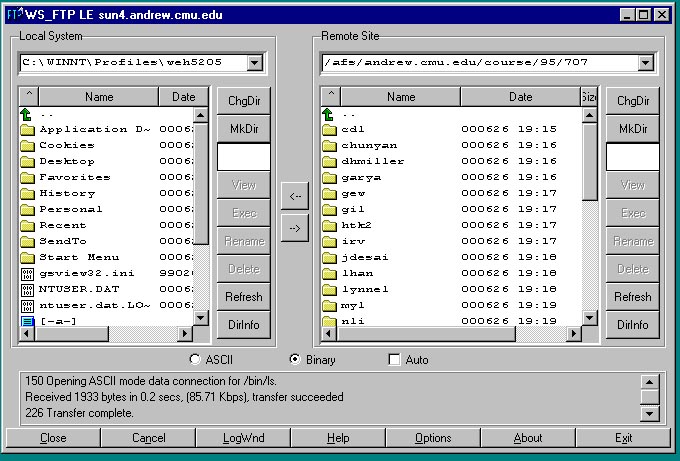Select the [-a-] drive icon
The image size is (680, 461).
[x=27, y=321]
